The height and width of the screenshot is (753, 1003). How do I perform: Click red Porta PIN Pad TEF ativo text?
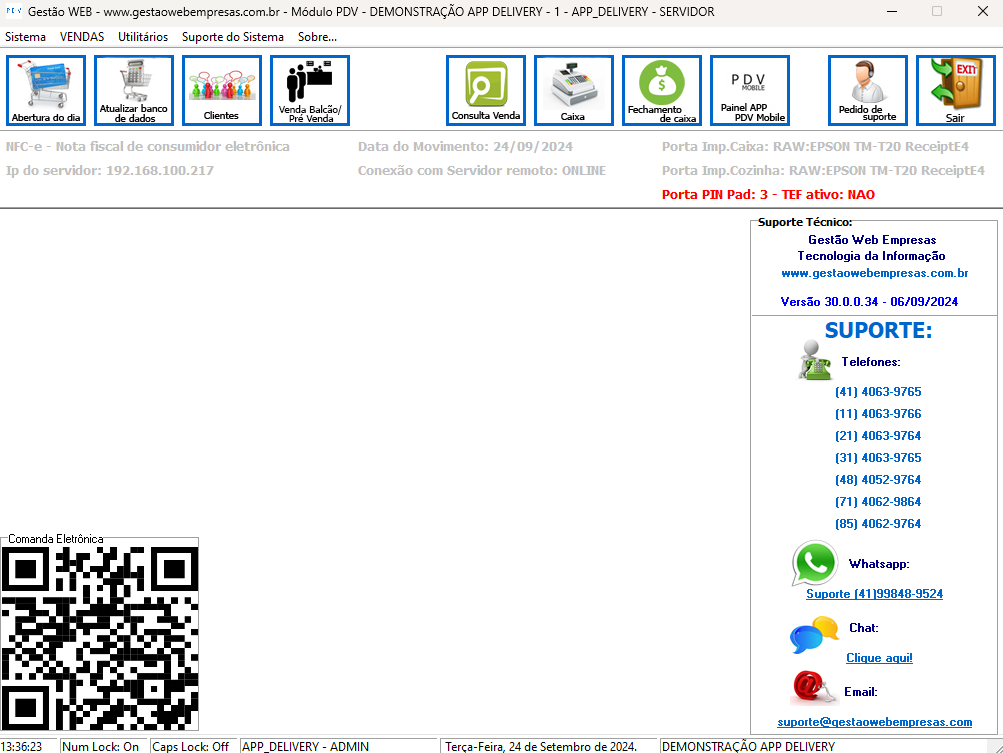click(768, 194)
